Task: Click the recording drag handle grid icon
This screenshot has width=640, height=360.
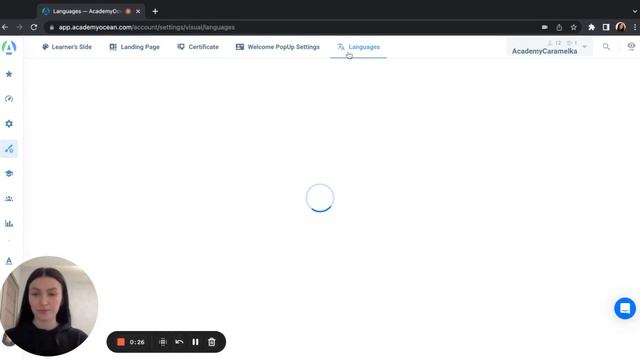Action: tap(162, 342)
